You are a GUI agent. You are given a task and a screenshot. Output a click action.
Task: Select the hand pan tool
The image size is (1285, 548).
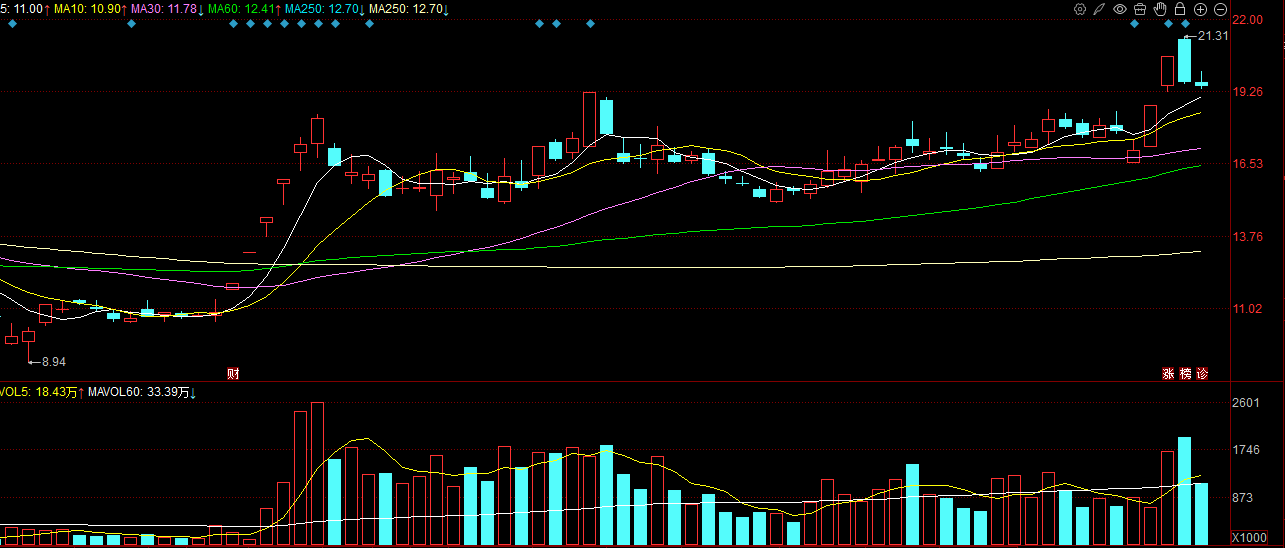(x=1160, y=9)
